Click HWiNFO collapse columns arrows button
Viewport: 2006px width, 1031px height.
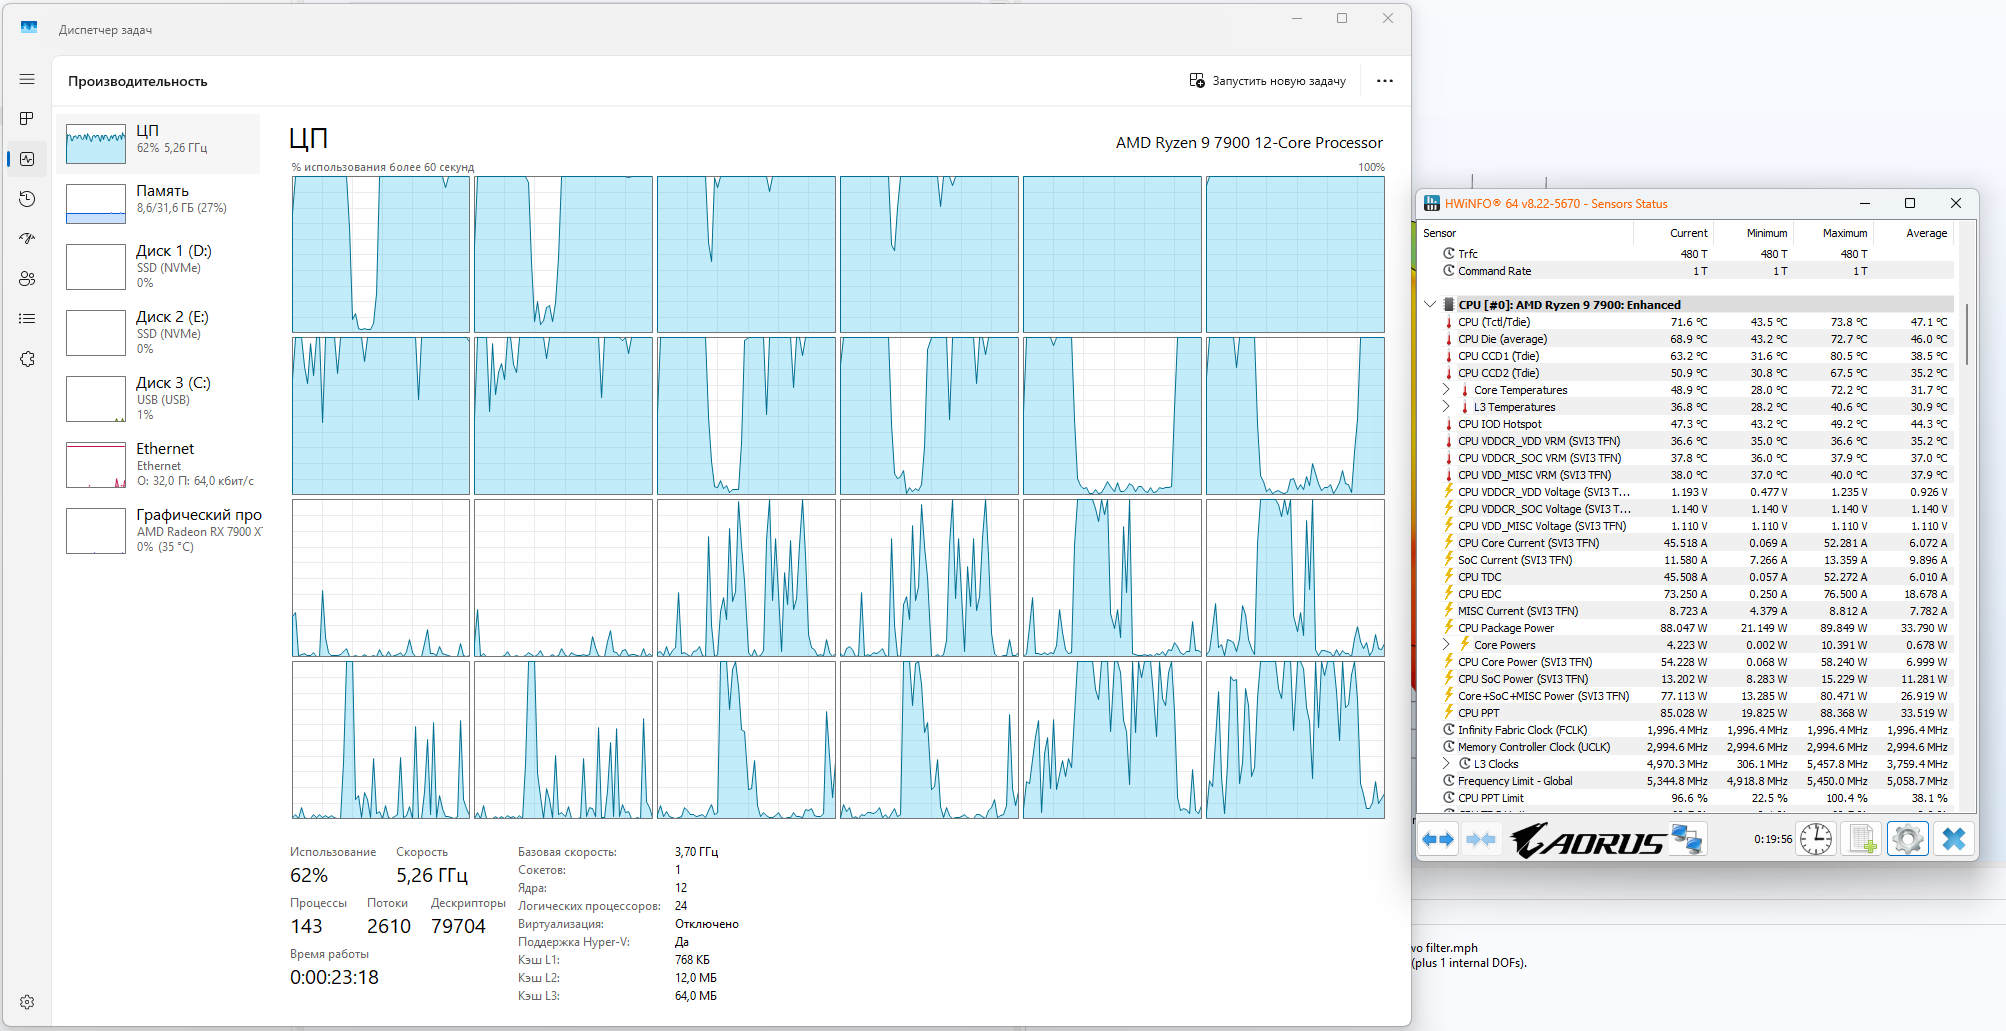[1481, 839]
